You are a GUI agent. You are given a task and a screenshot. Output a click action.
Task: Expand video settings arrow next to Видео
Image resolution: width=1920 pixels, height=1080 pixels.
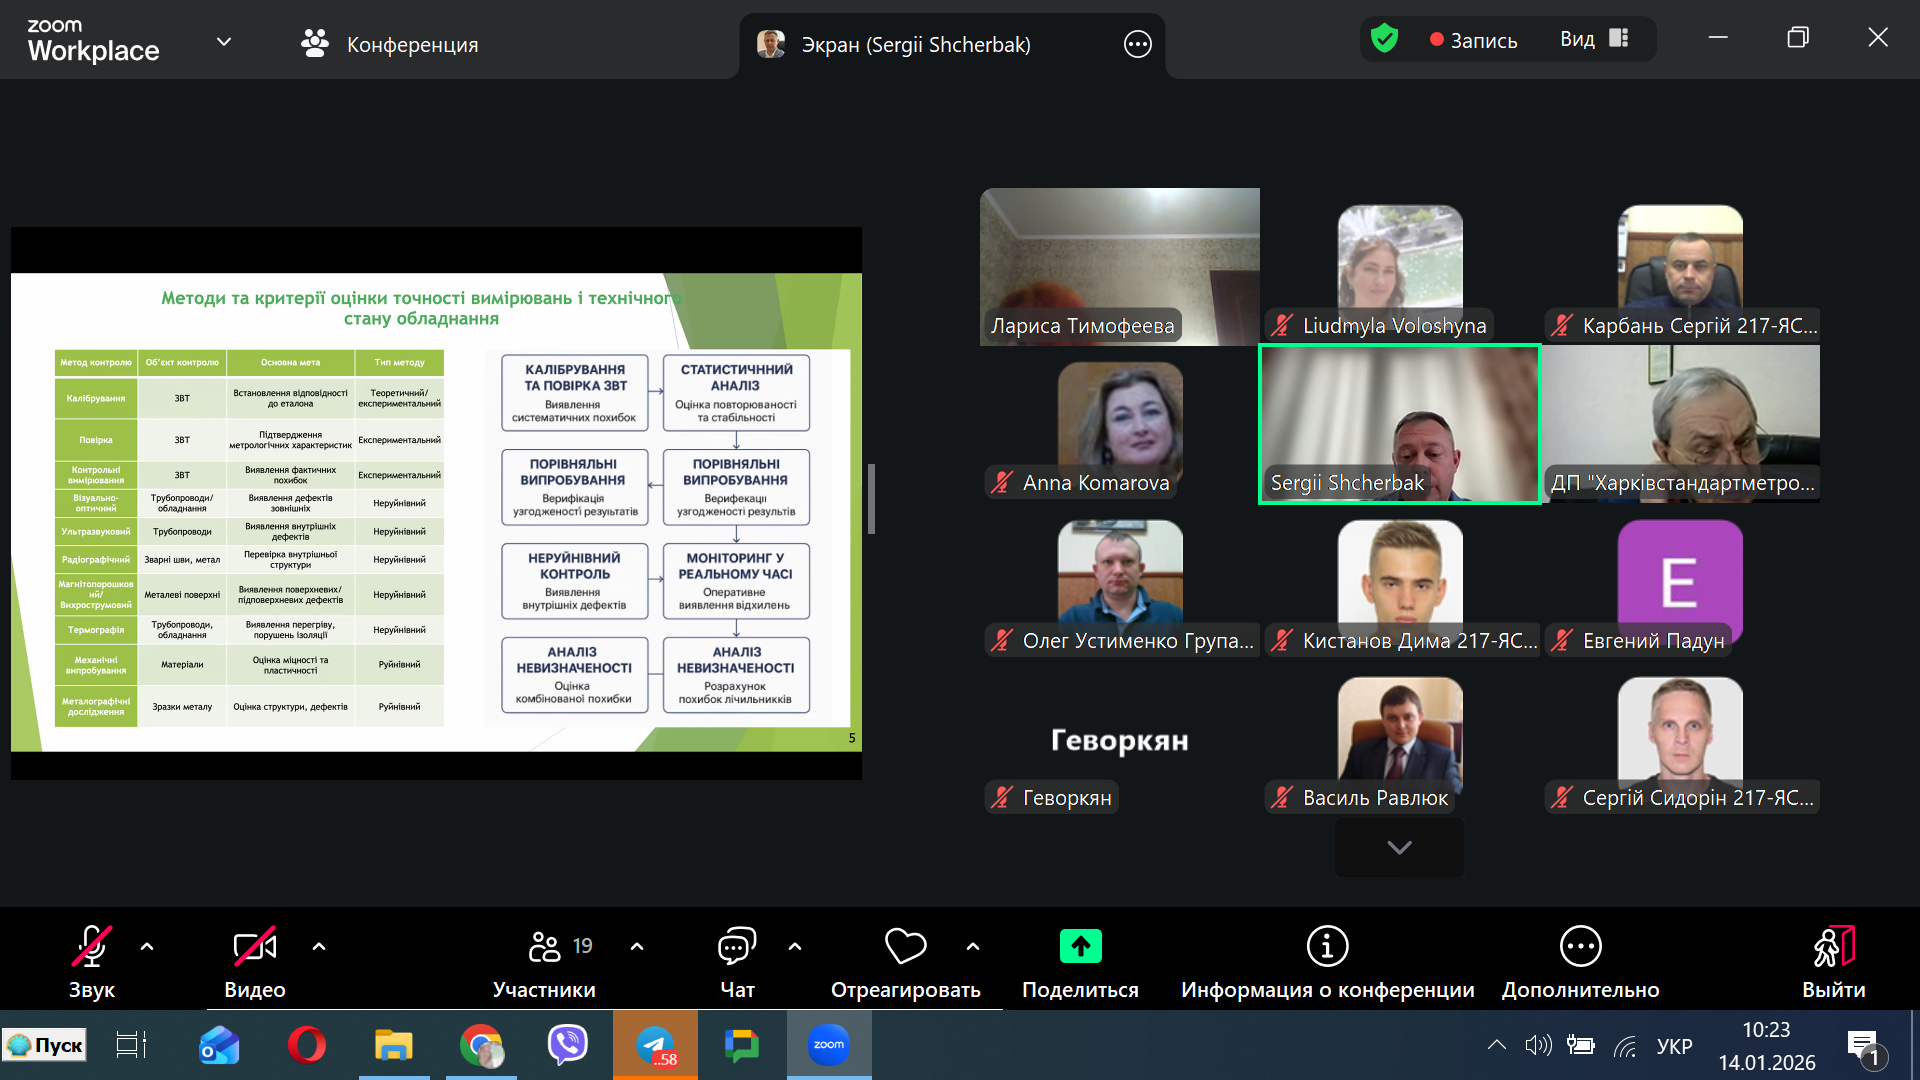click(x=319, y=946)
